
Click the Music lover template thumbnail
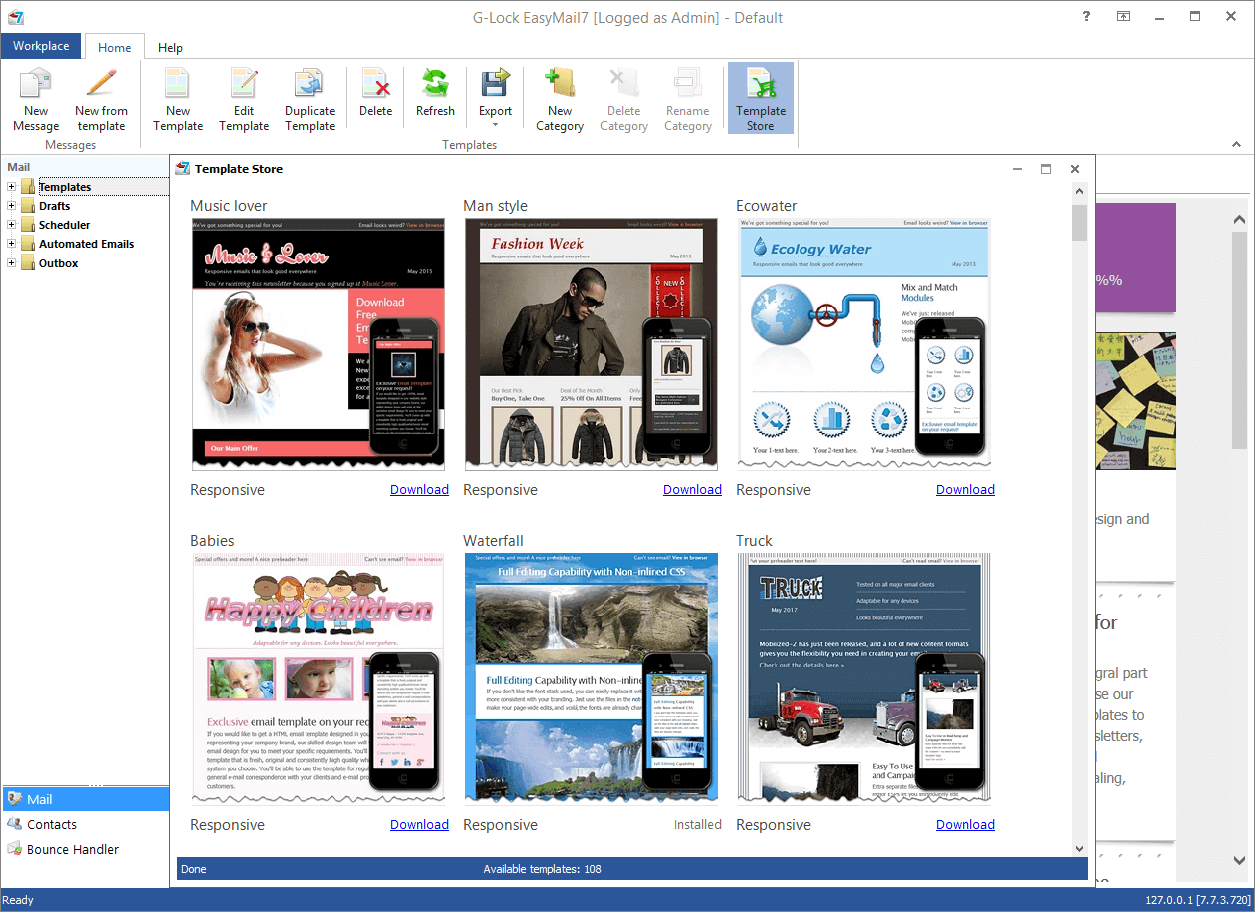pos(318,344)
